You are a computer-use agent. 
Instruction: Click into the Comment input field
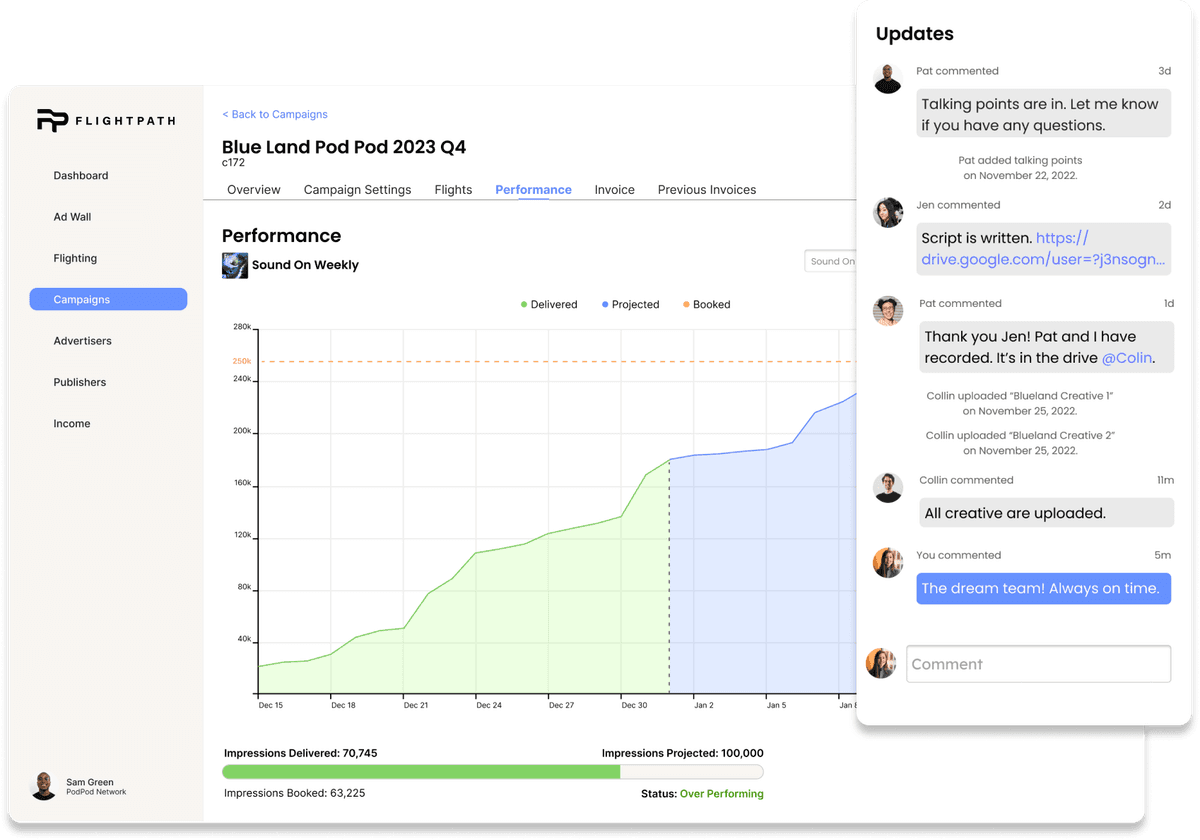(x=1038, y=664)
